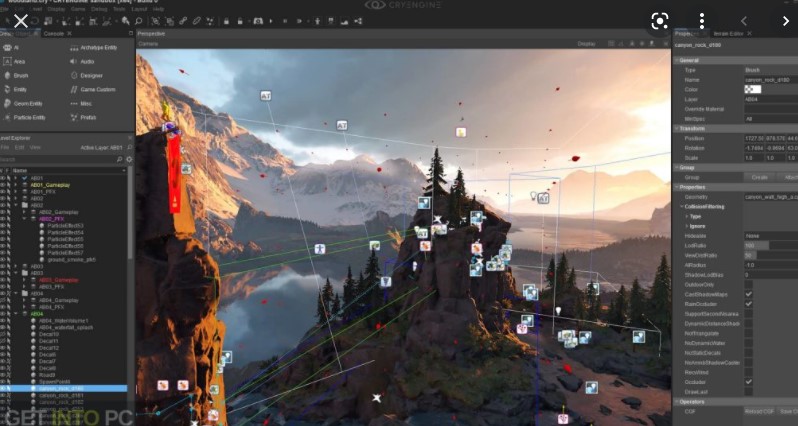Expand the Type sub-property

[x=687, y=216]
